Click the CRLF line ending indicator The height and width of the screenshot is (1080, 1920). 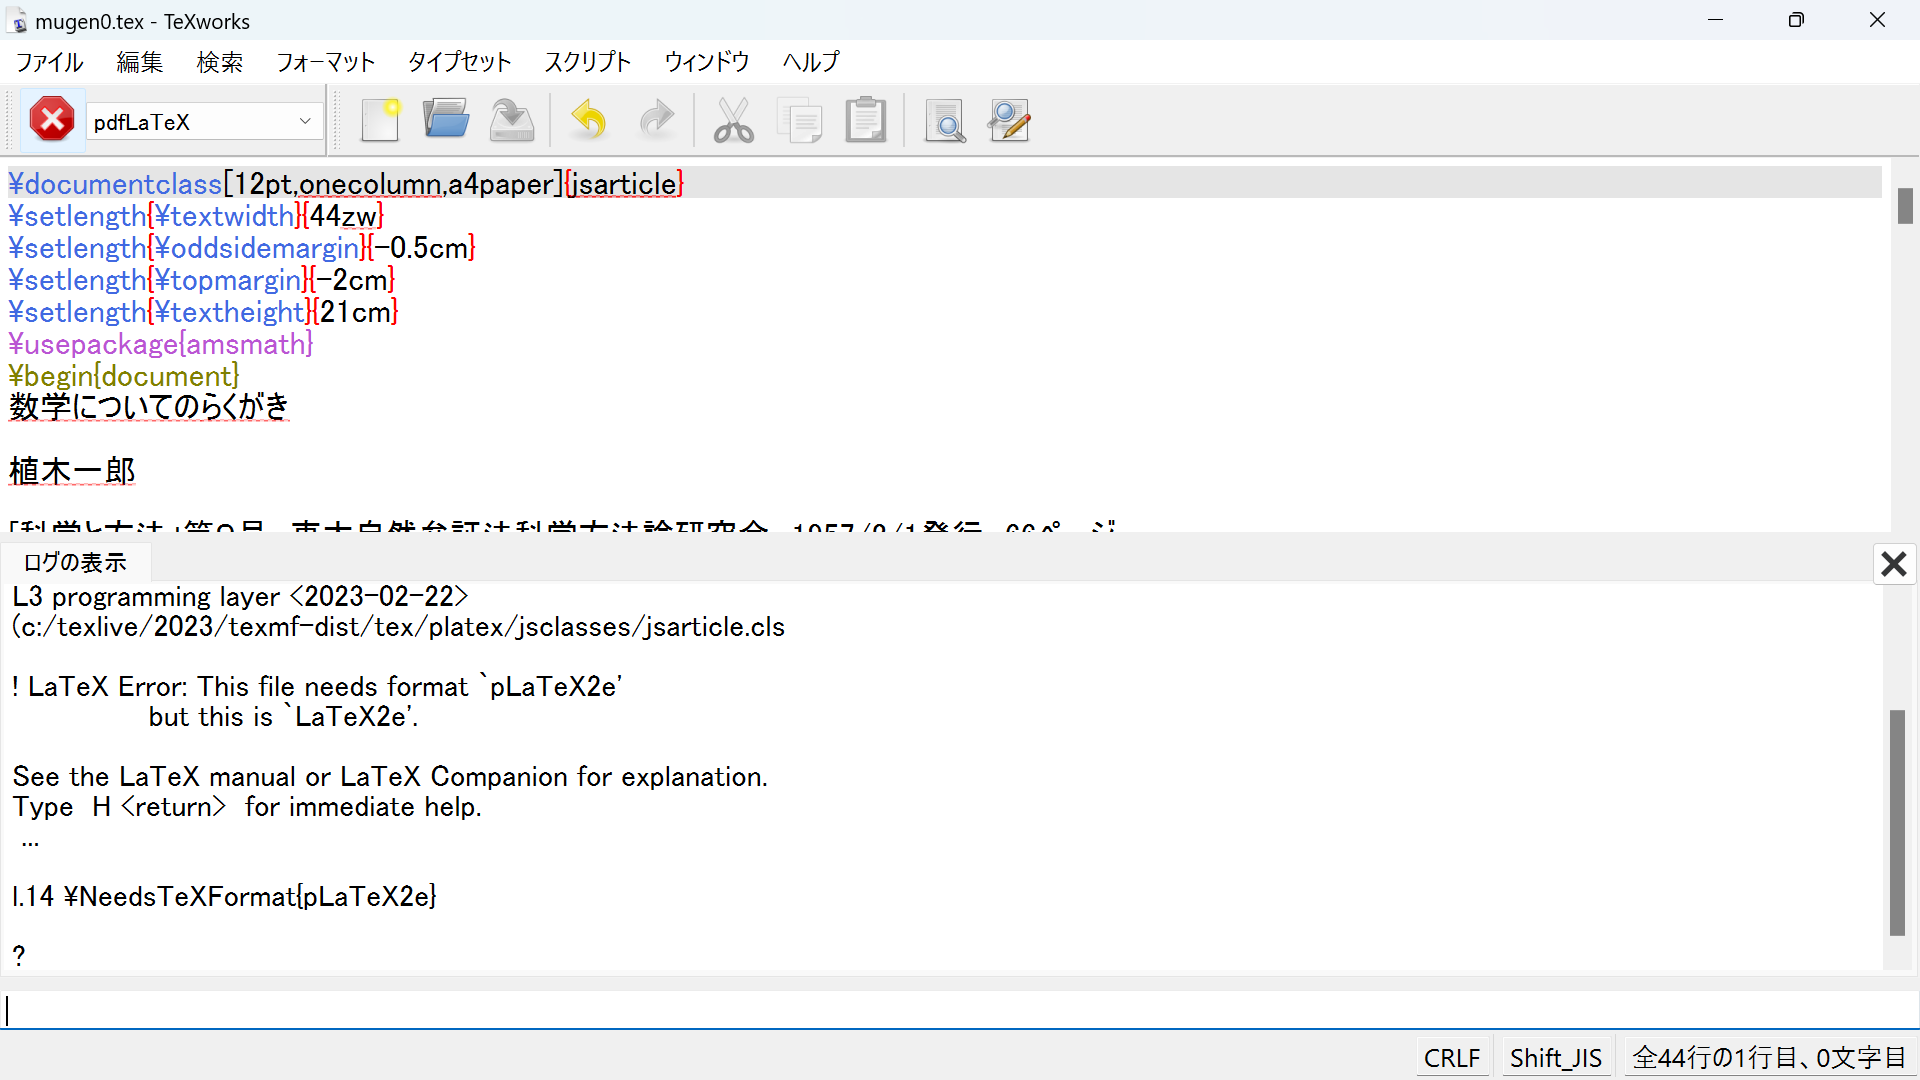click(x=1452, y=1058)
